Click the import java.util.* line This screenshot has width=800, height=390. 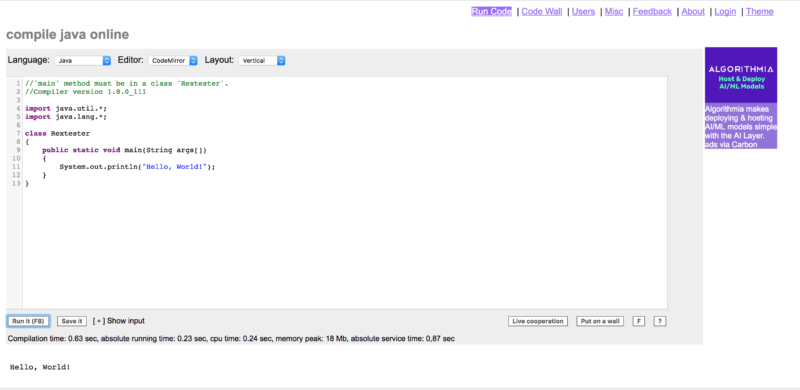pyautogui.click(x=66, y=108)
